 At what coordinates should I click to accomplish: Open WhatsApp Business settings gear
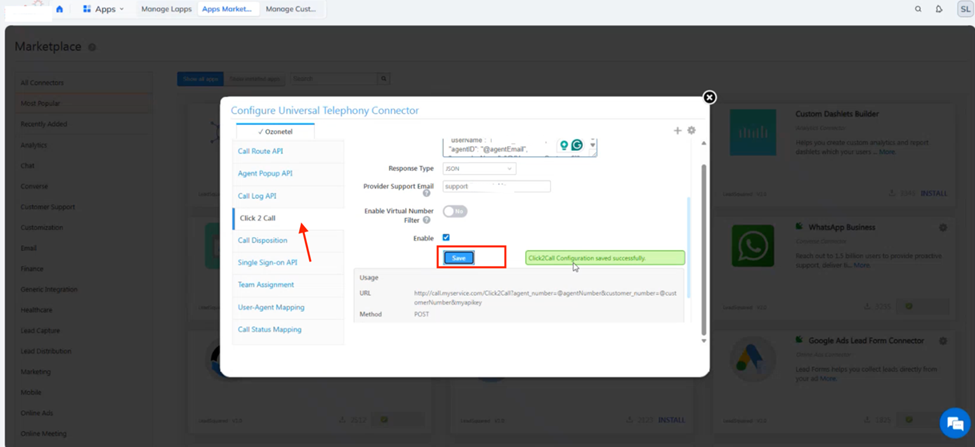coord(943,228)
